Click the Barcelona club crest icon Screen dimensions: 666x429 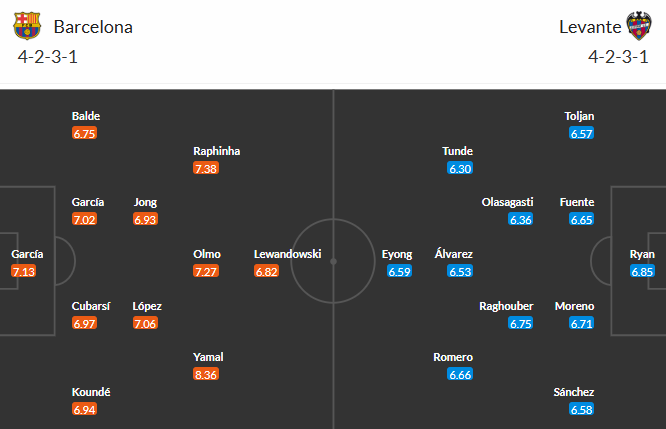pos(28,26)
